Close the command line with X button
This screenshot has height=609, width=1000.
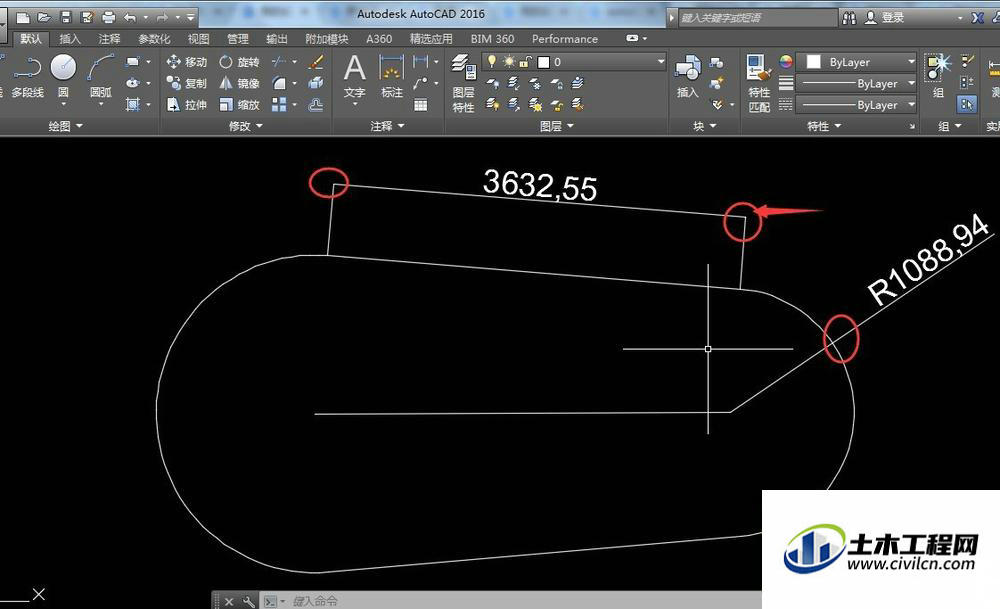coord(229,601)
